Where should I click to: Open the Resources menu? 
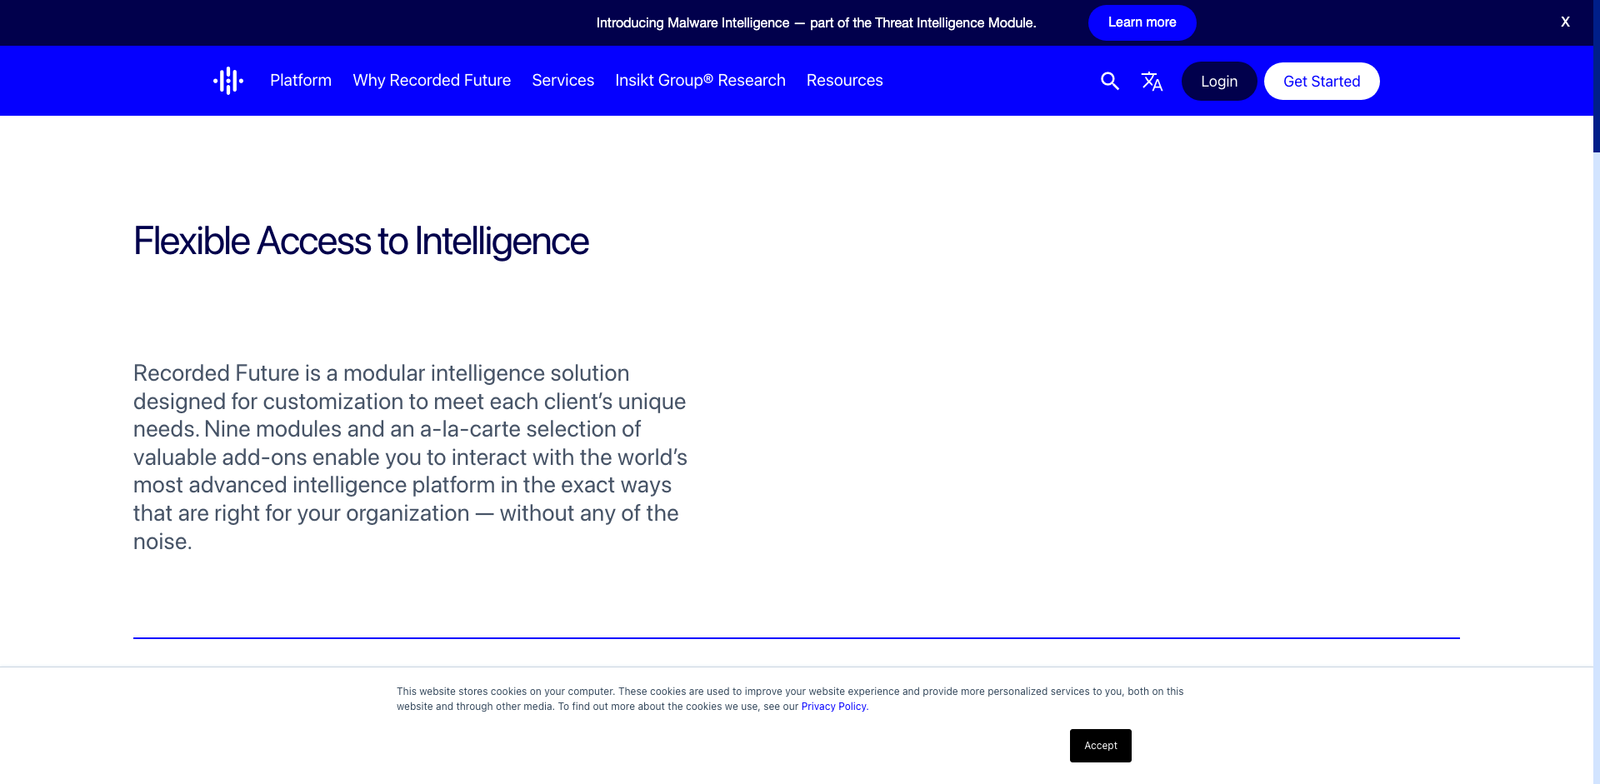[845, 80]
